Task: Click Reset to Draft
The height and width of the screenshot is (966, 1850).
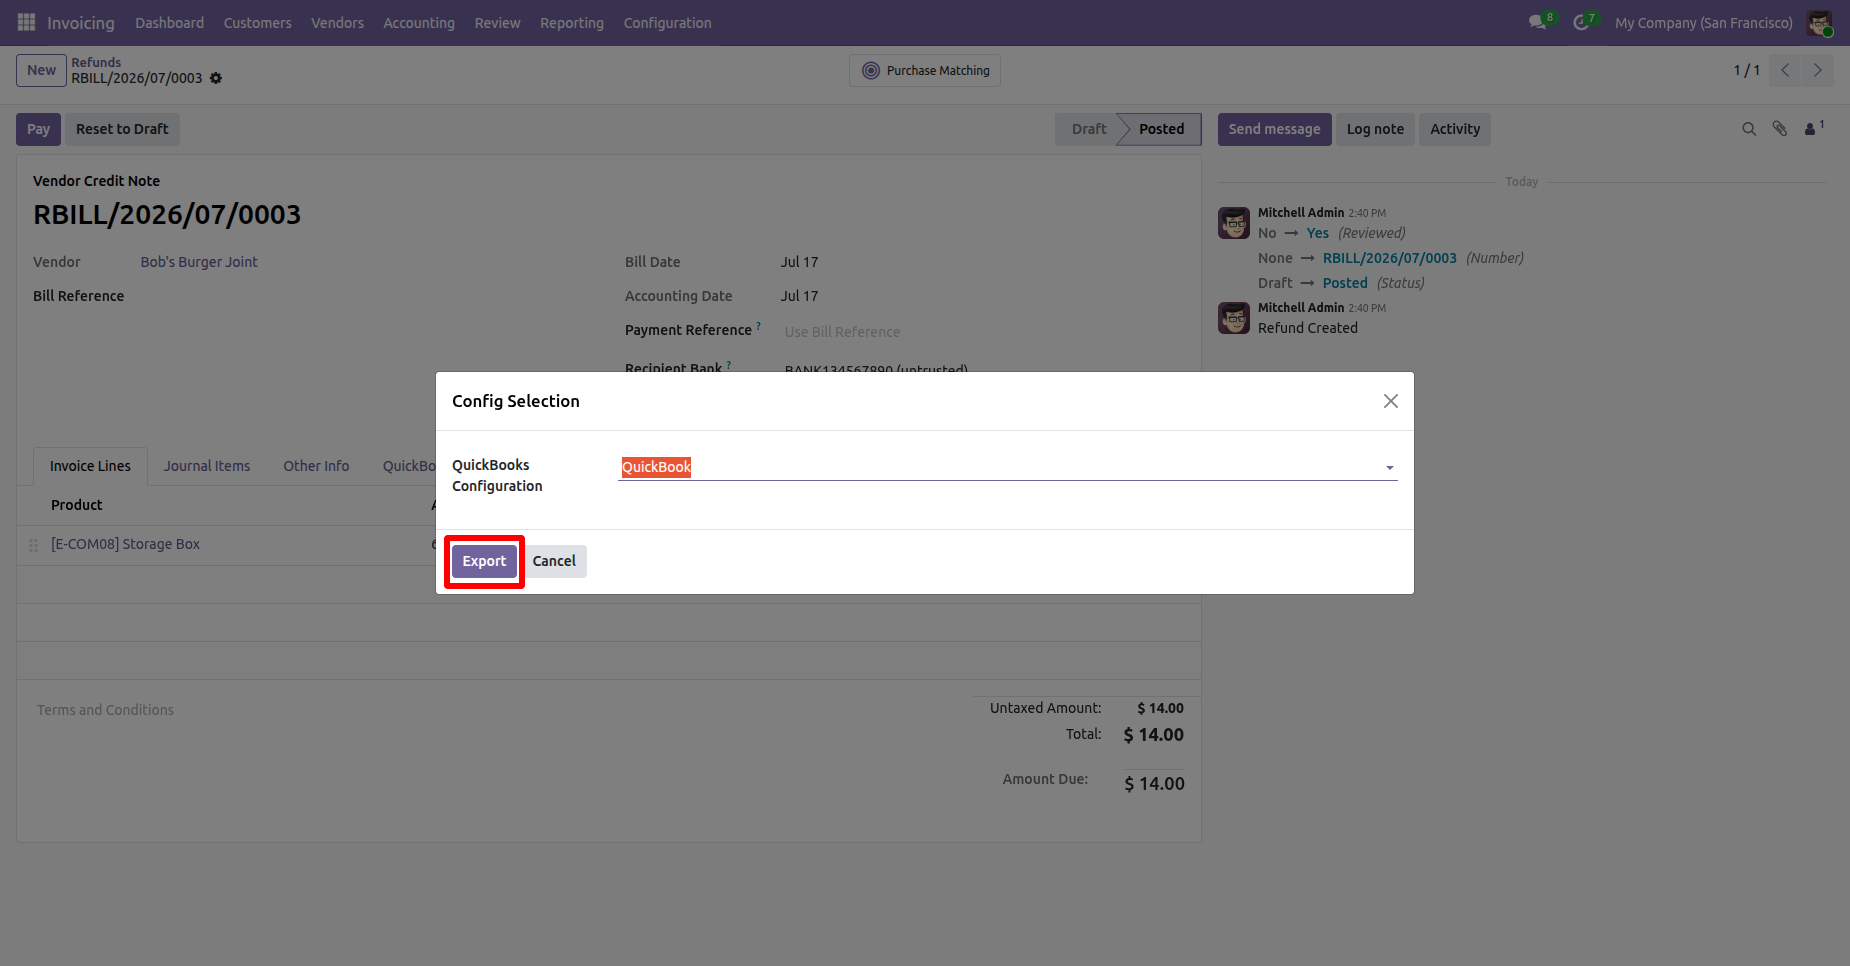Action: pyautogui.click(x=122, y=129)
